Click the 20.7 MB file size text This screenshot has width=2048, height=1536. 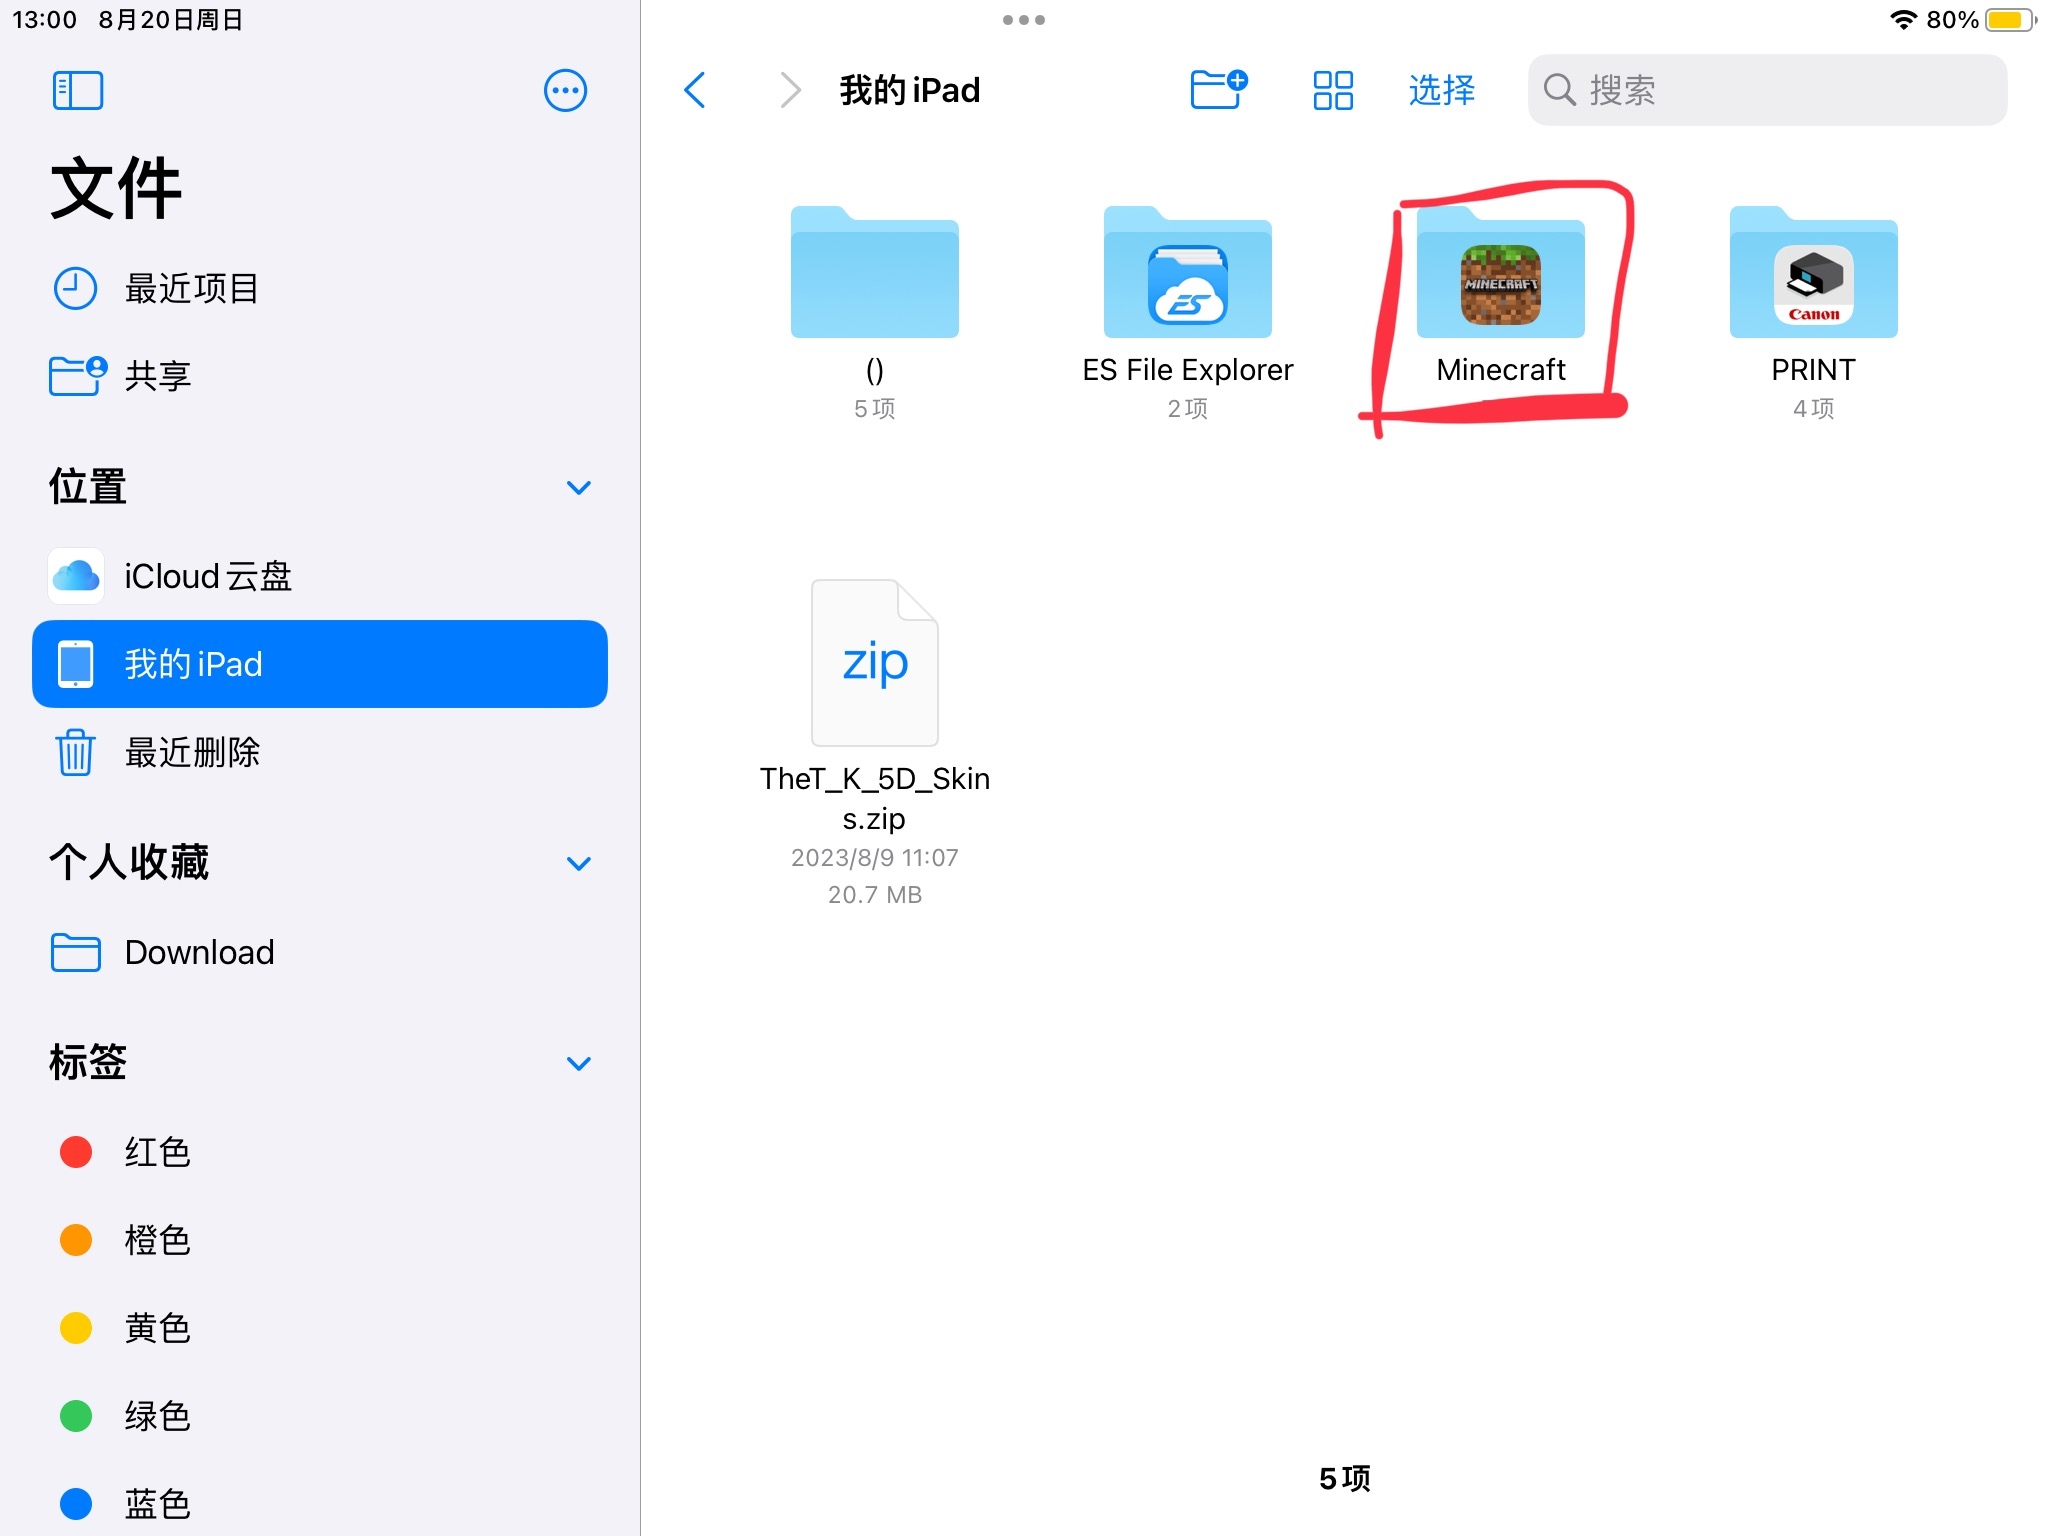874,894
